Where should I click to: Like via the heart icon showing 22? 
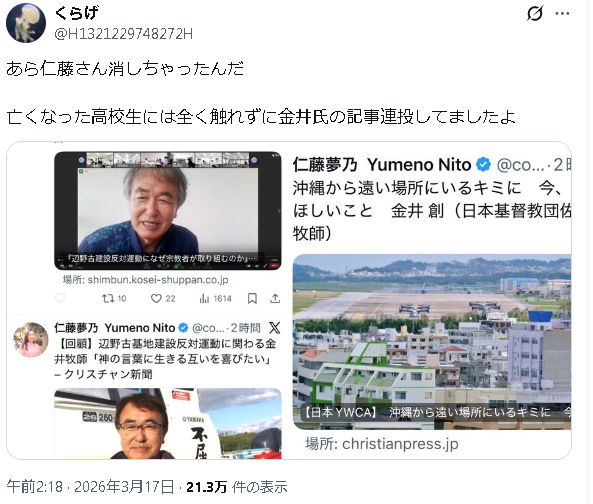point(163,299)
